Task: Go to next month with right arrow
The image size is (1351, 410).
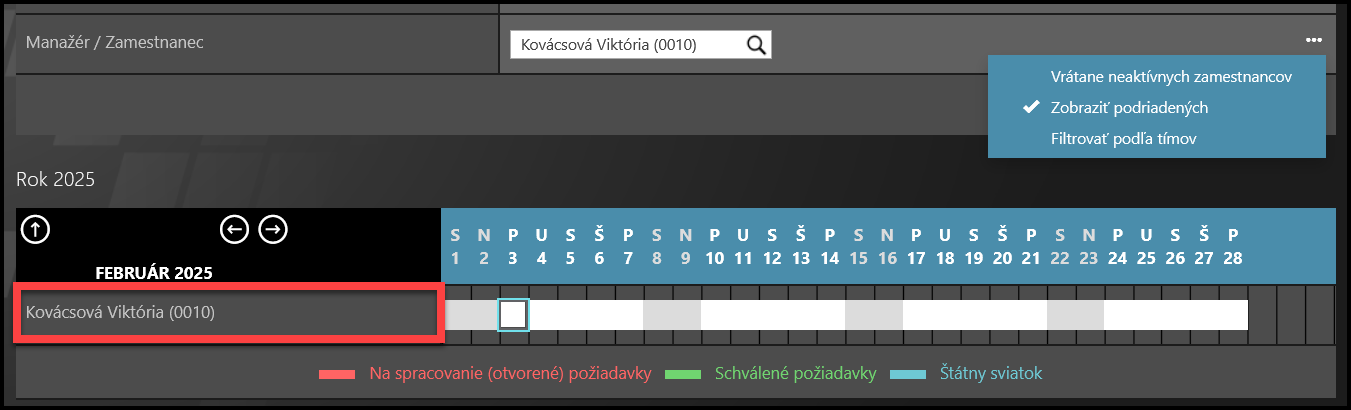Action: [x=273, y=230]
